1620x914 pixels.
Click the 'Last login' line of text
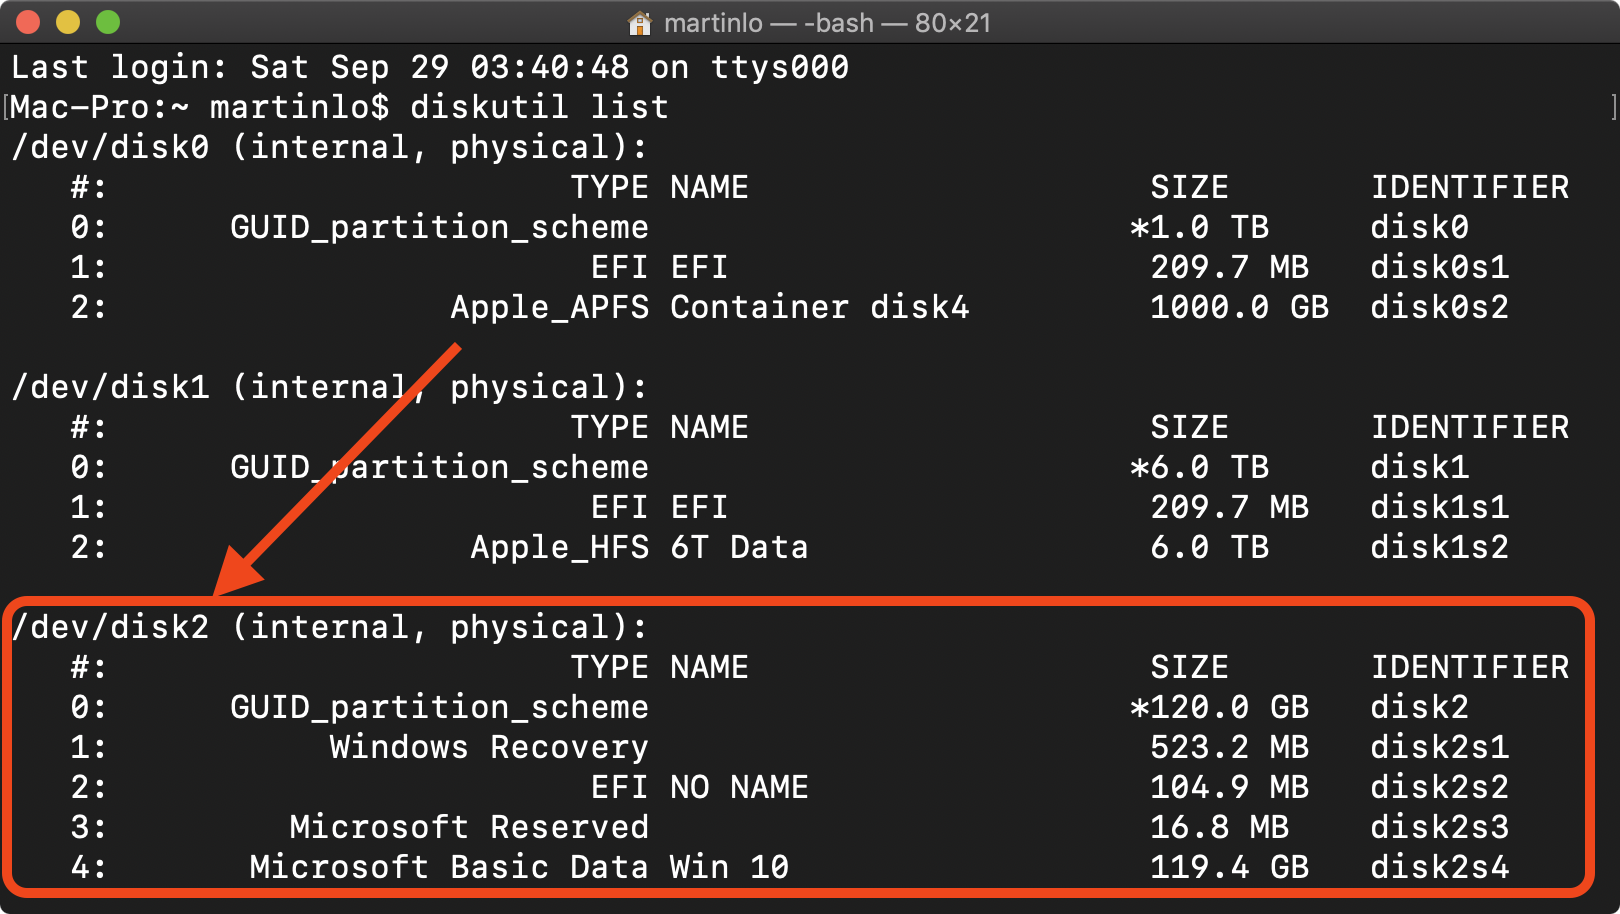[430, 67]
